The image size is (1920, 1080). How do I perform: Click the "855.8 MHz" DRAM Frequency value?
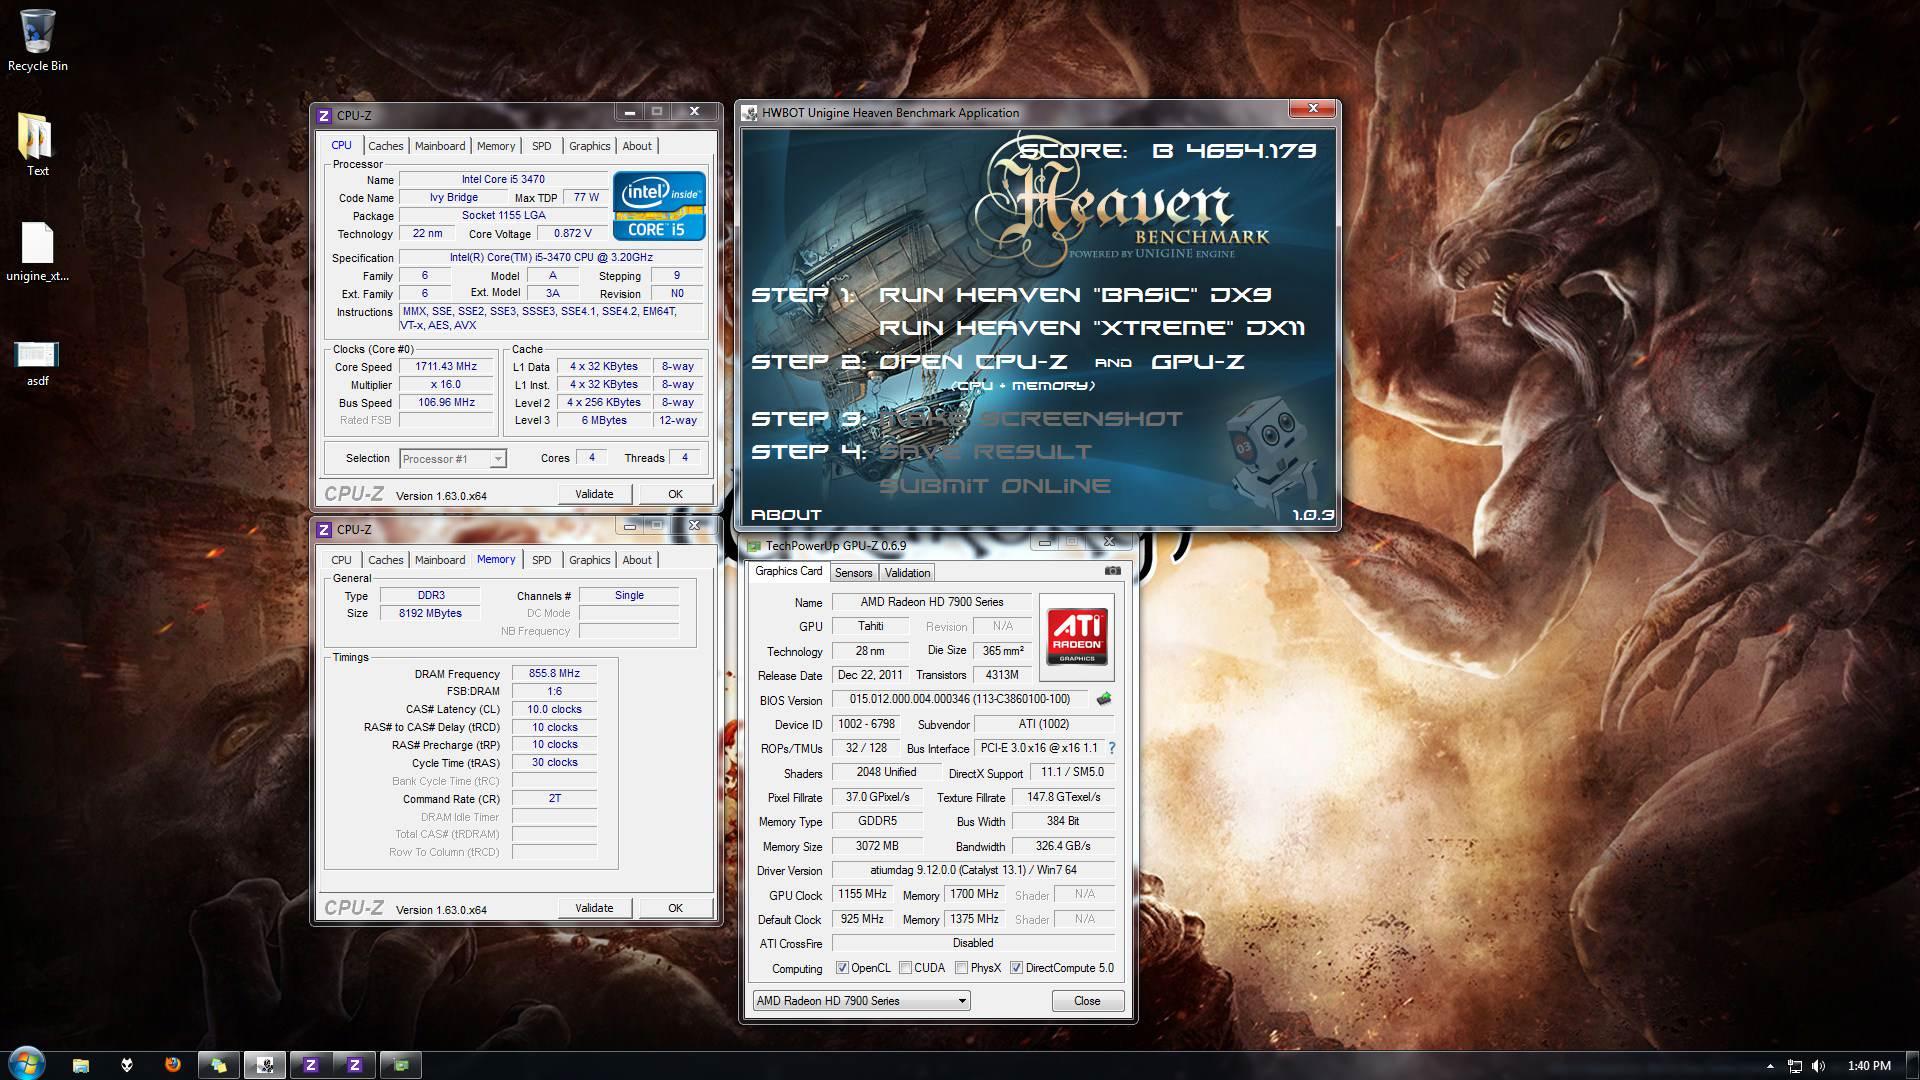coord(554,674)
